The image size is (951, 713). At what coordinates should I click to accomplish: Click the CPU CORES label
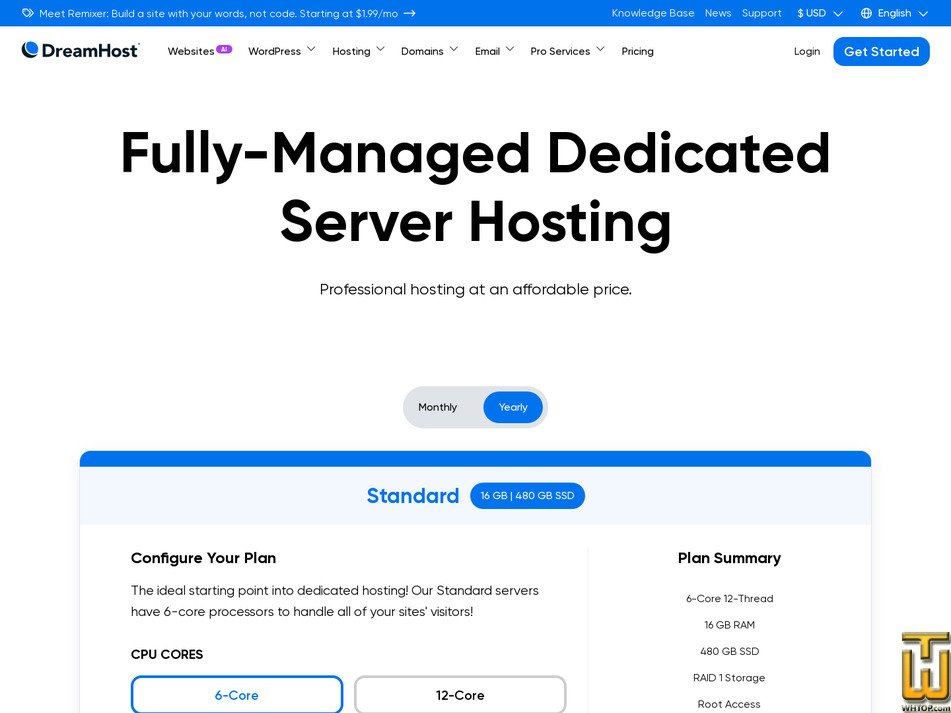click(167, 654)
